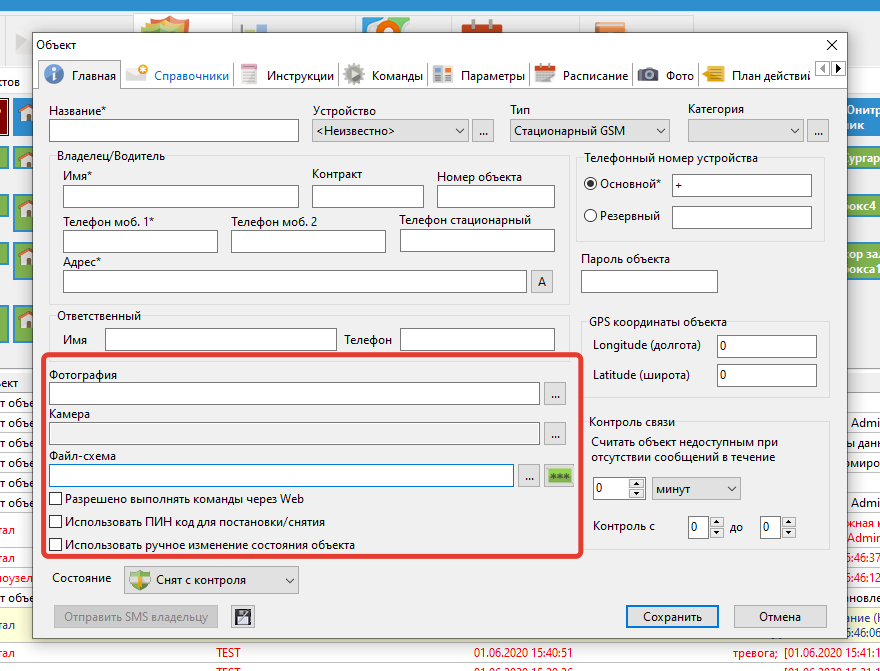This screenshot has width=880, height=671.
Task: Open the Параметры tab
Action: tap(480, 75)
